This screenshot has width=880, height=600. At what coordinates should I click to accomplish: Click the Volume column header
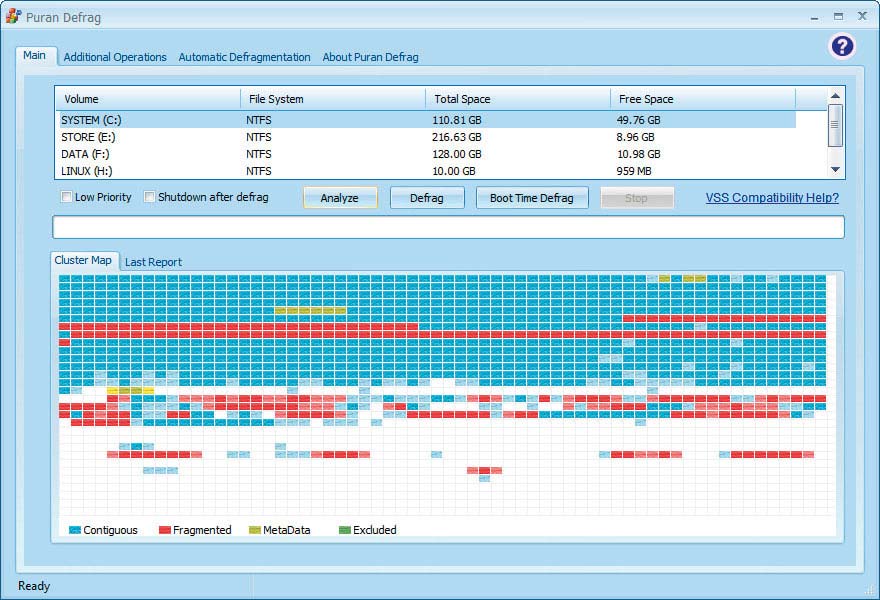click(148, 99)
